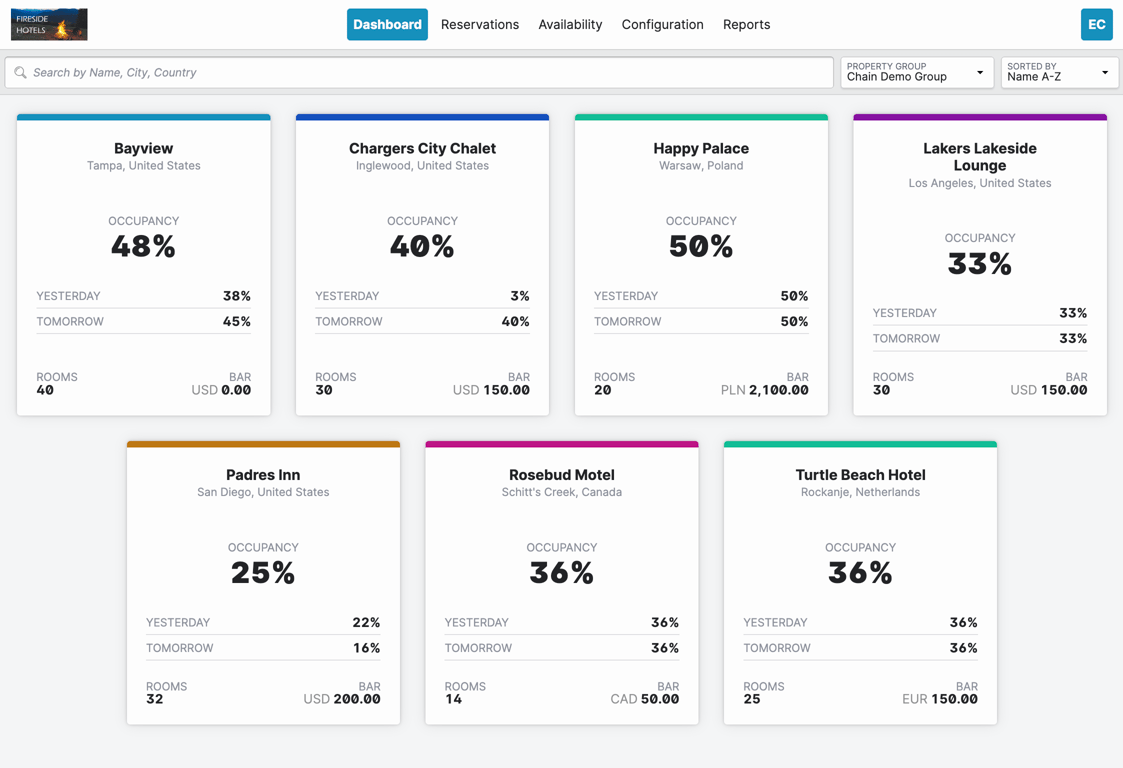Expand the Sorted By dropdown

1059,72
